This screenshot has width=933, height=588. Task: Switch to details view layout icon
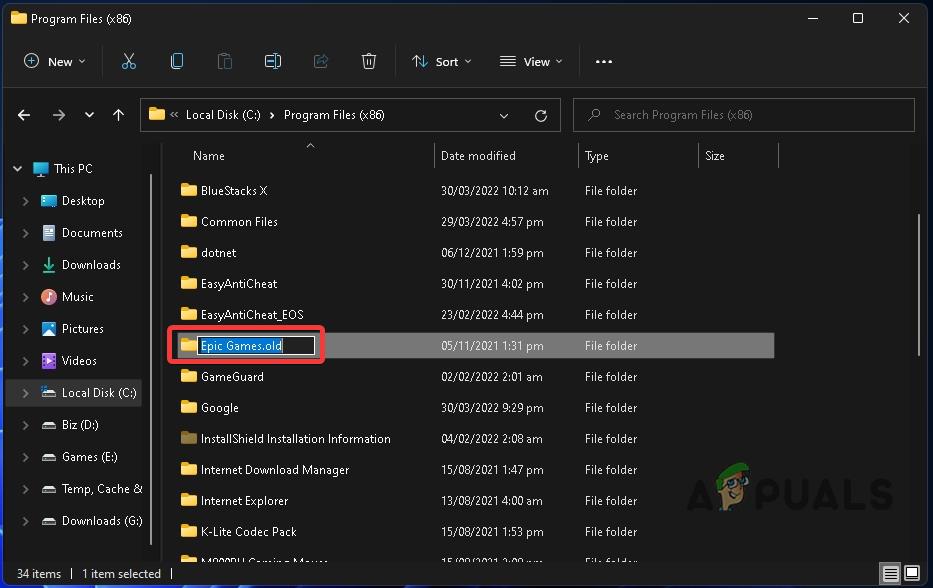(891, 574)
